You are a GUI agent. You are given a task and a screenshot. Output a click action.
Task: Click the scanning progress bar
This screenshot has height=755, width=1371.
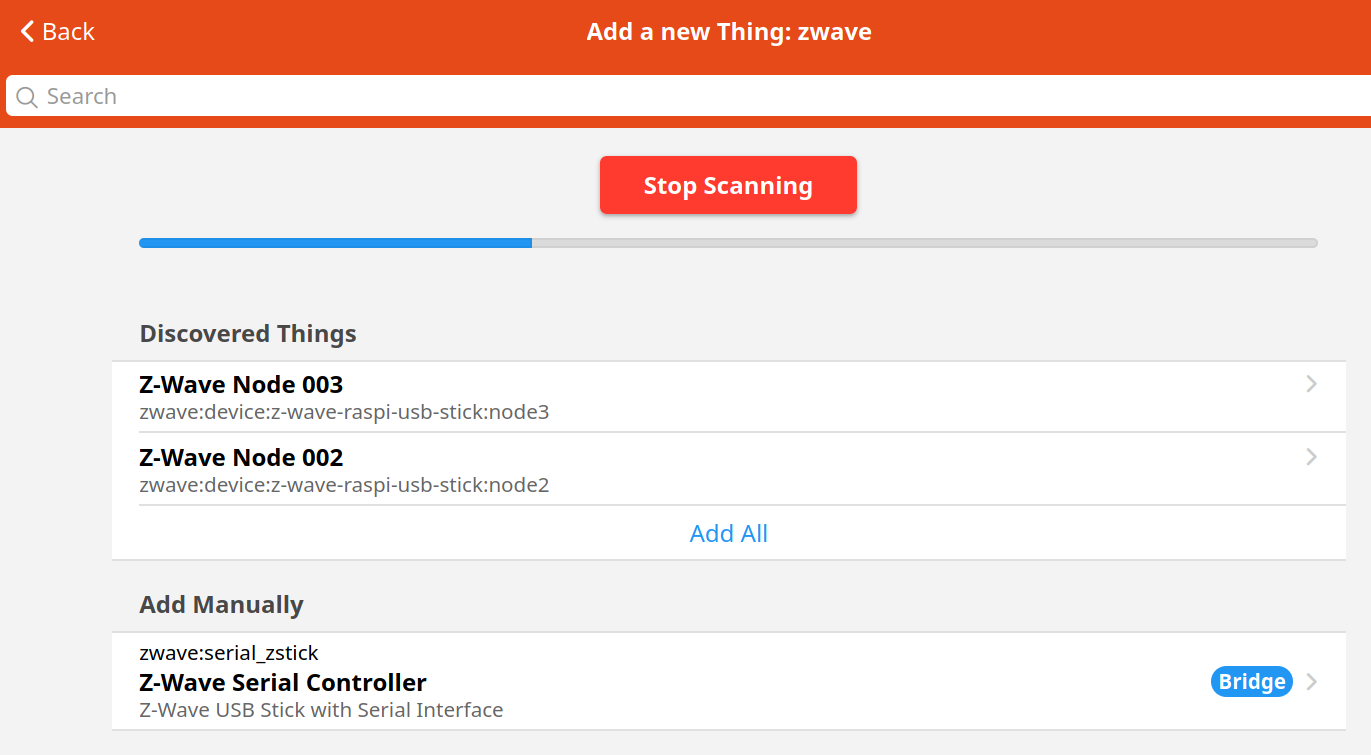tap(728, 243)
